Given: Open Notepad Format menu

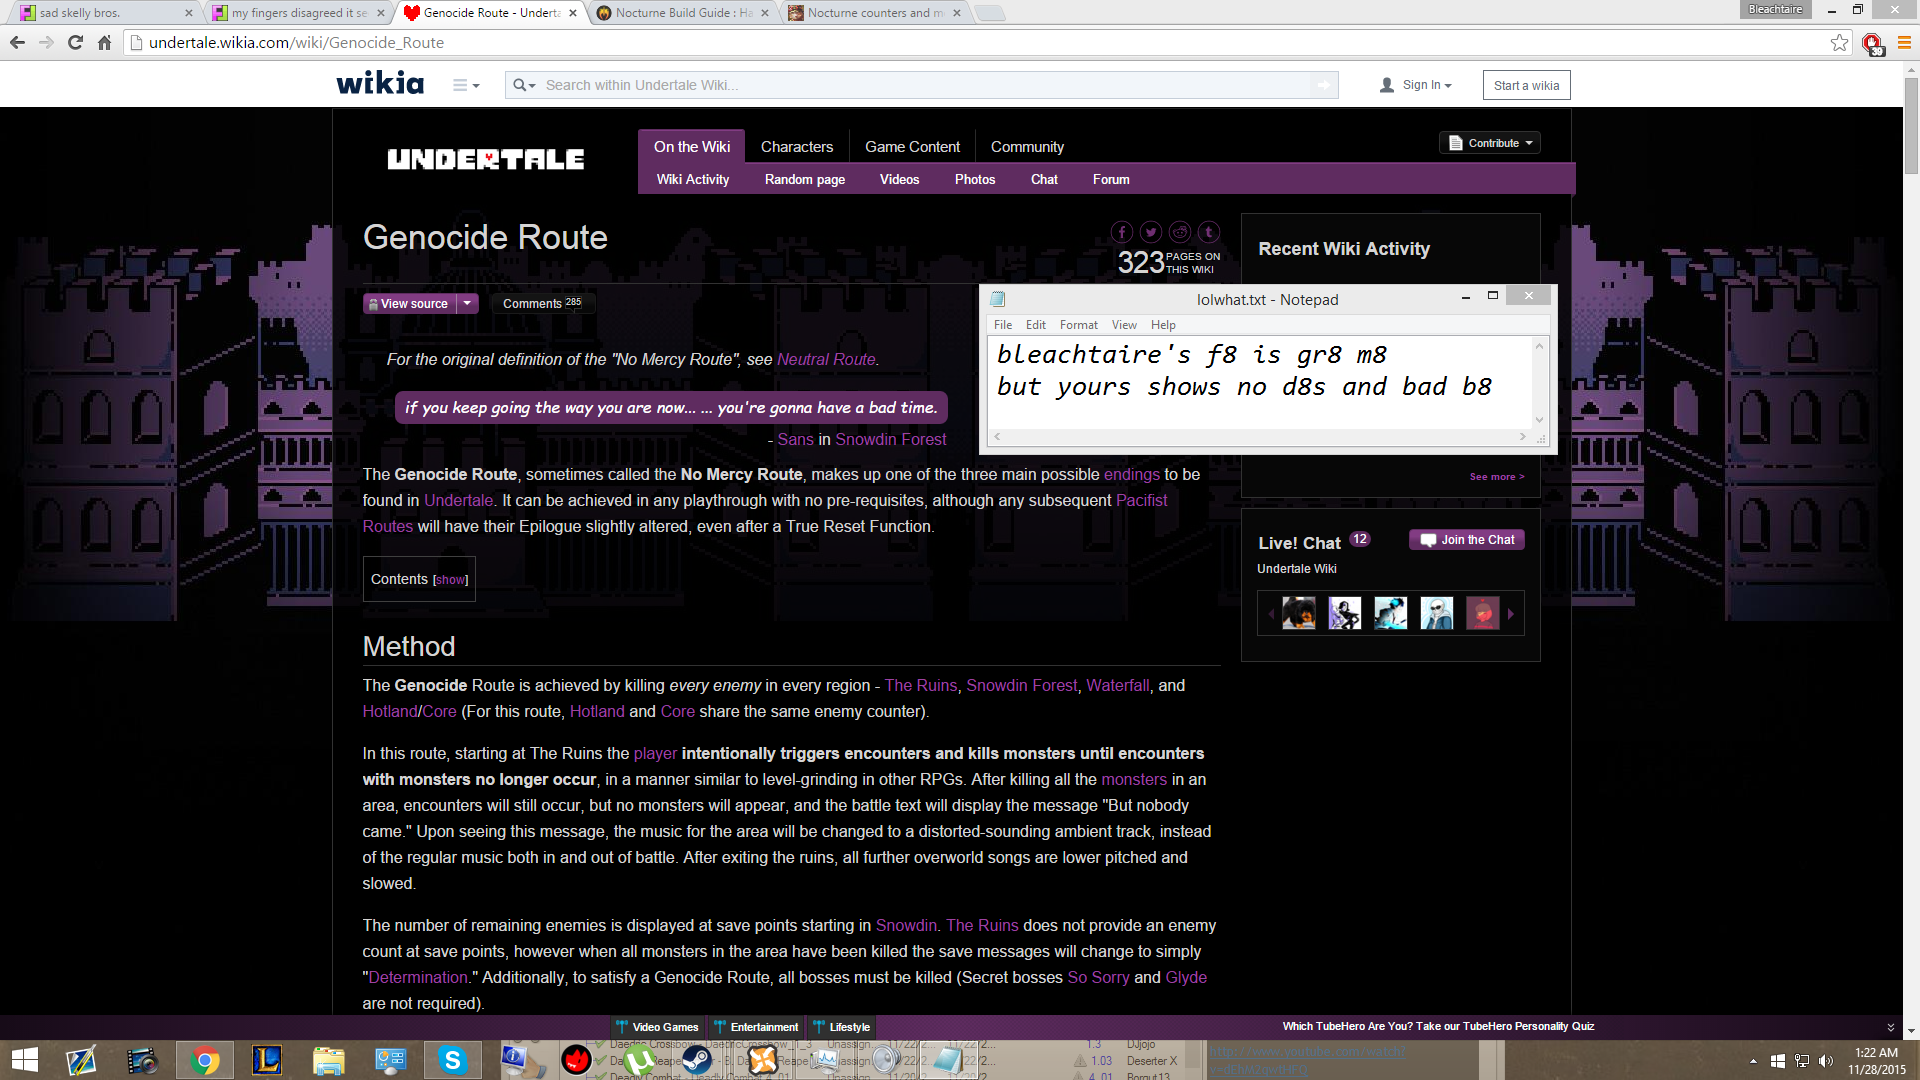Looking at the screenshot, I should 1078,325.
